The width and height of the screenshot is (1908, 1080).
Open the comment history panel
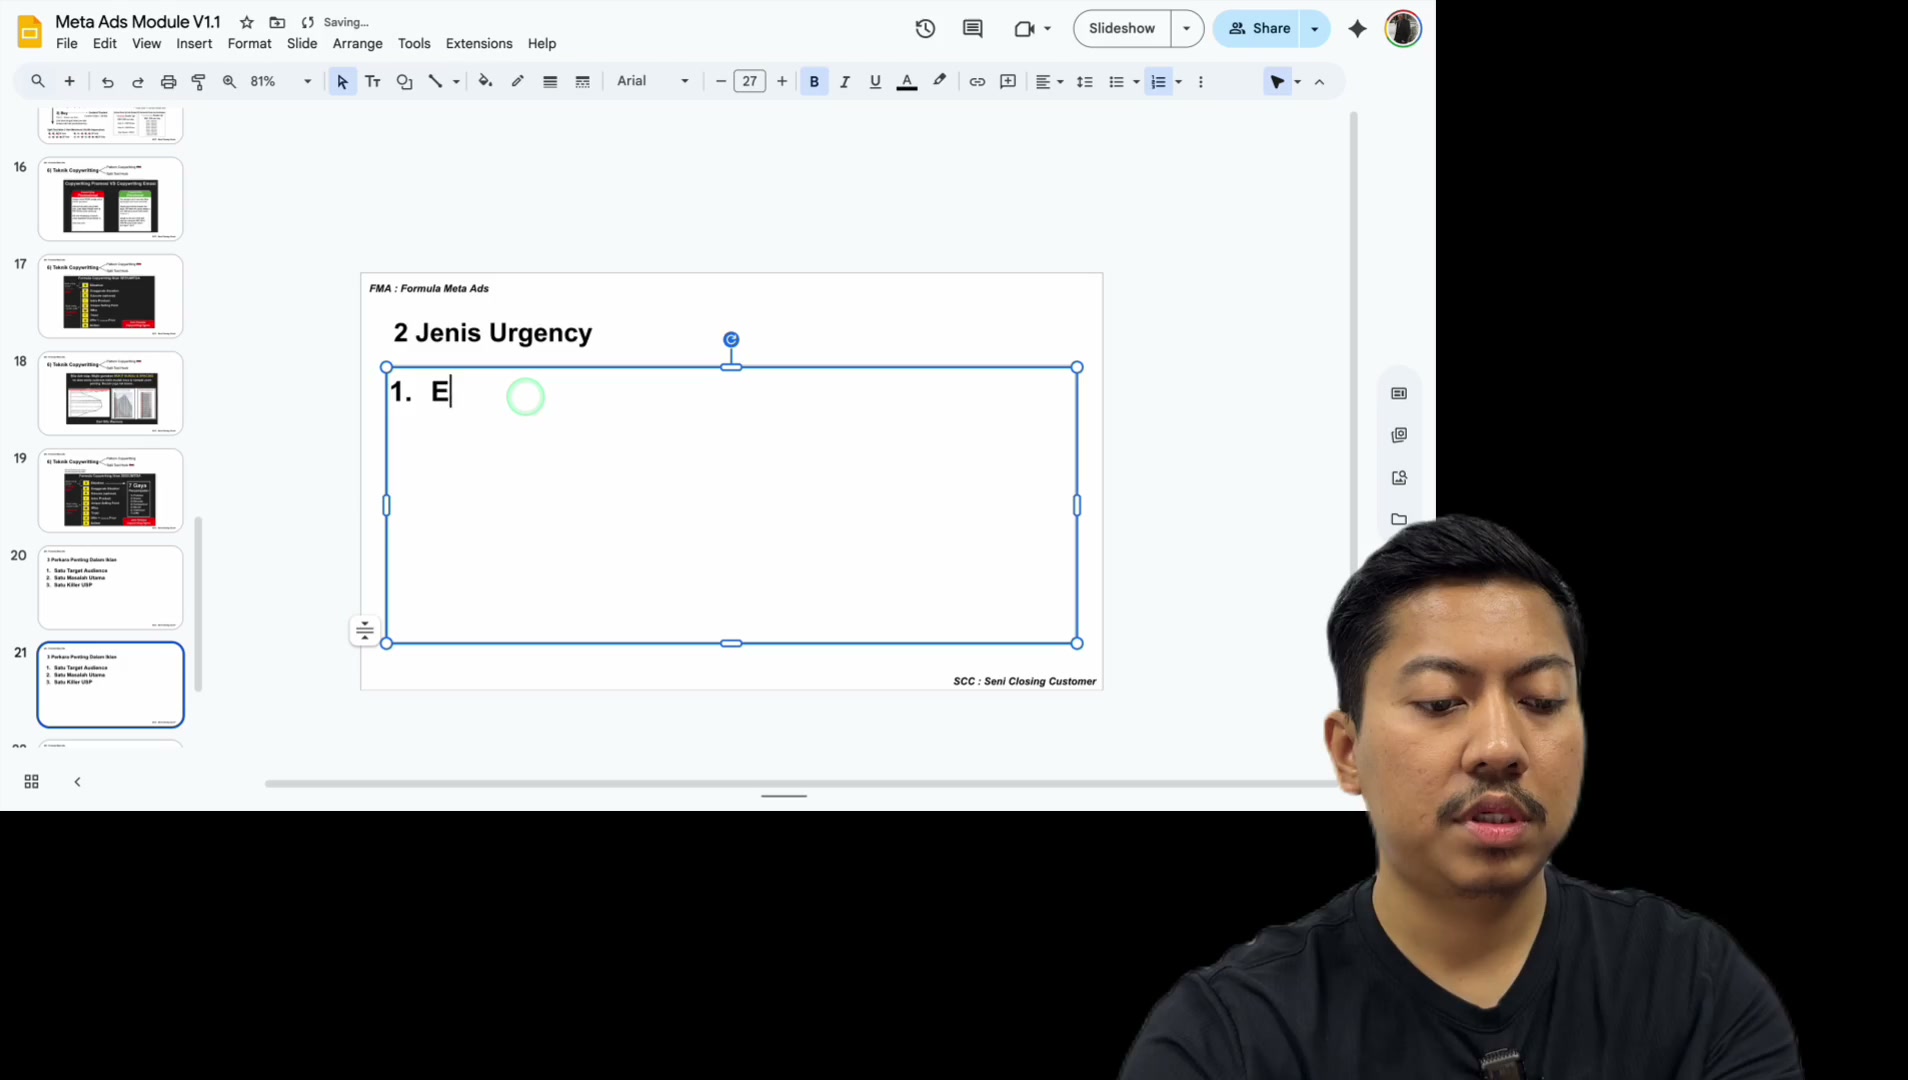click(972, 29)
